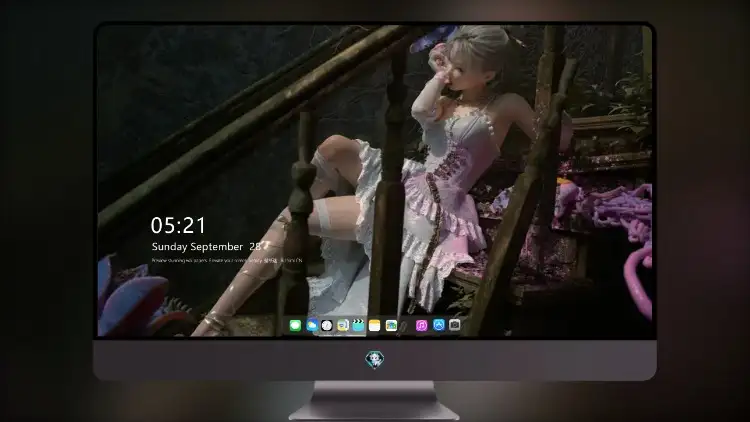
Task: Launch the yellow-bordered app beside the Clock
Action: click(x=342, y=325)
